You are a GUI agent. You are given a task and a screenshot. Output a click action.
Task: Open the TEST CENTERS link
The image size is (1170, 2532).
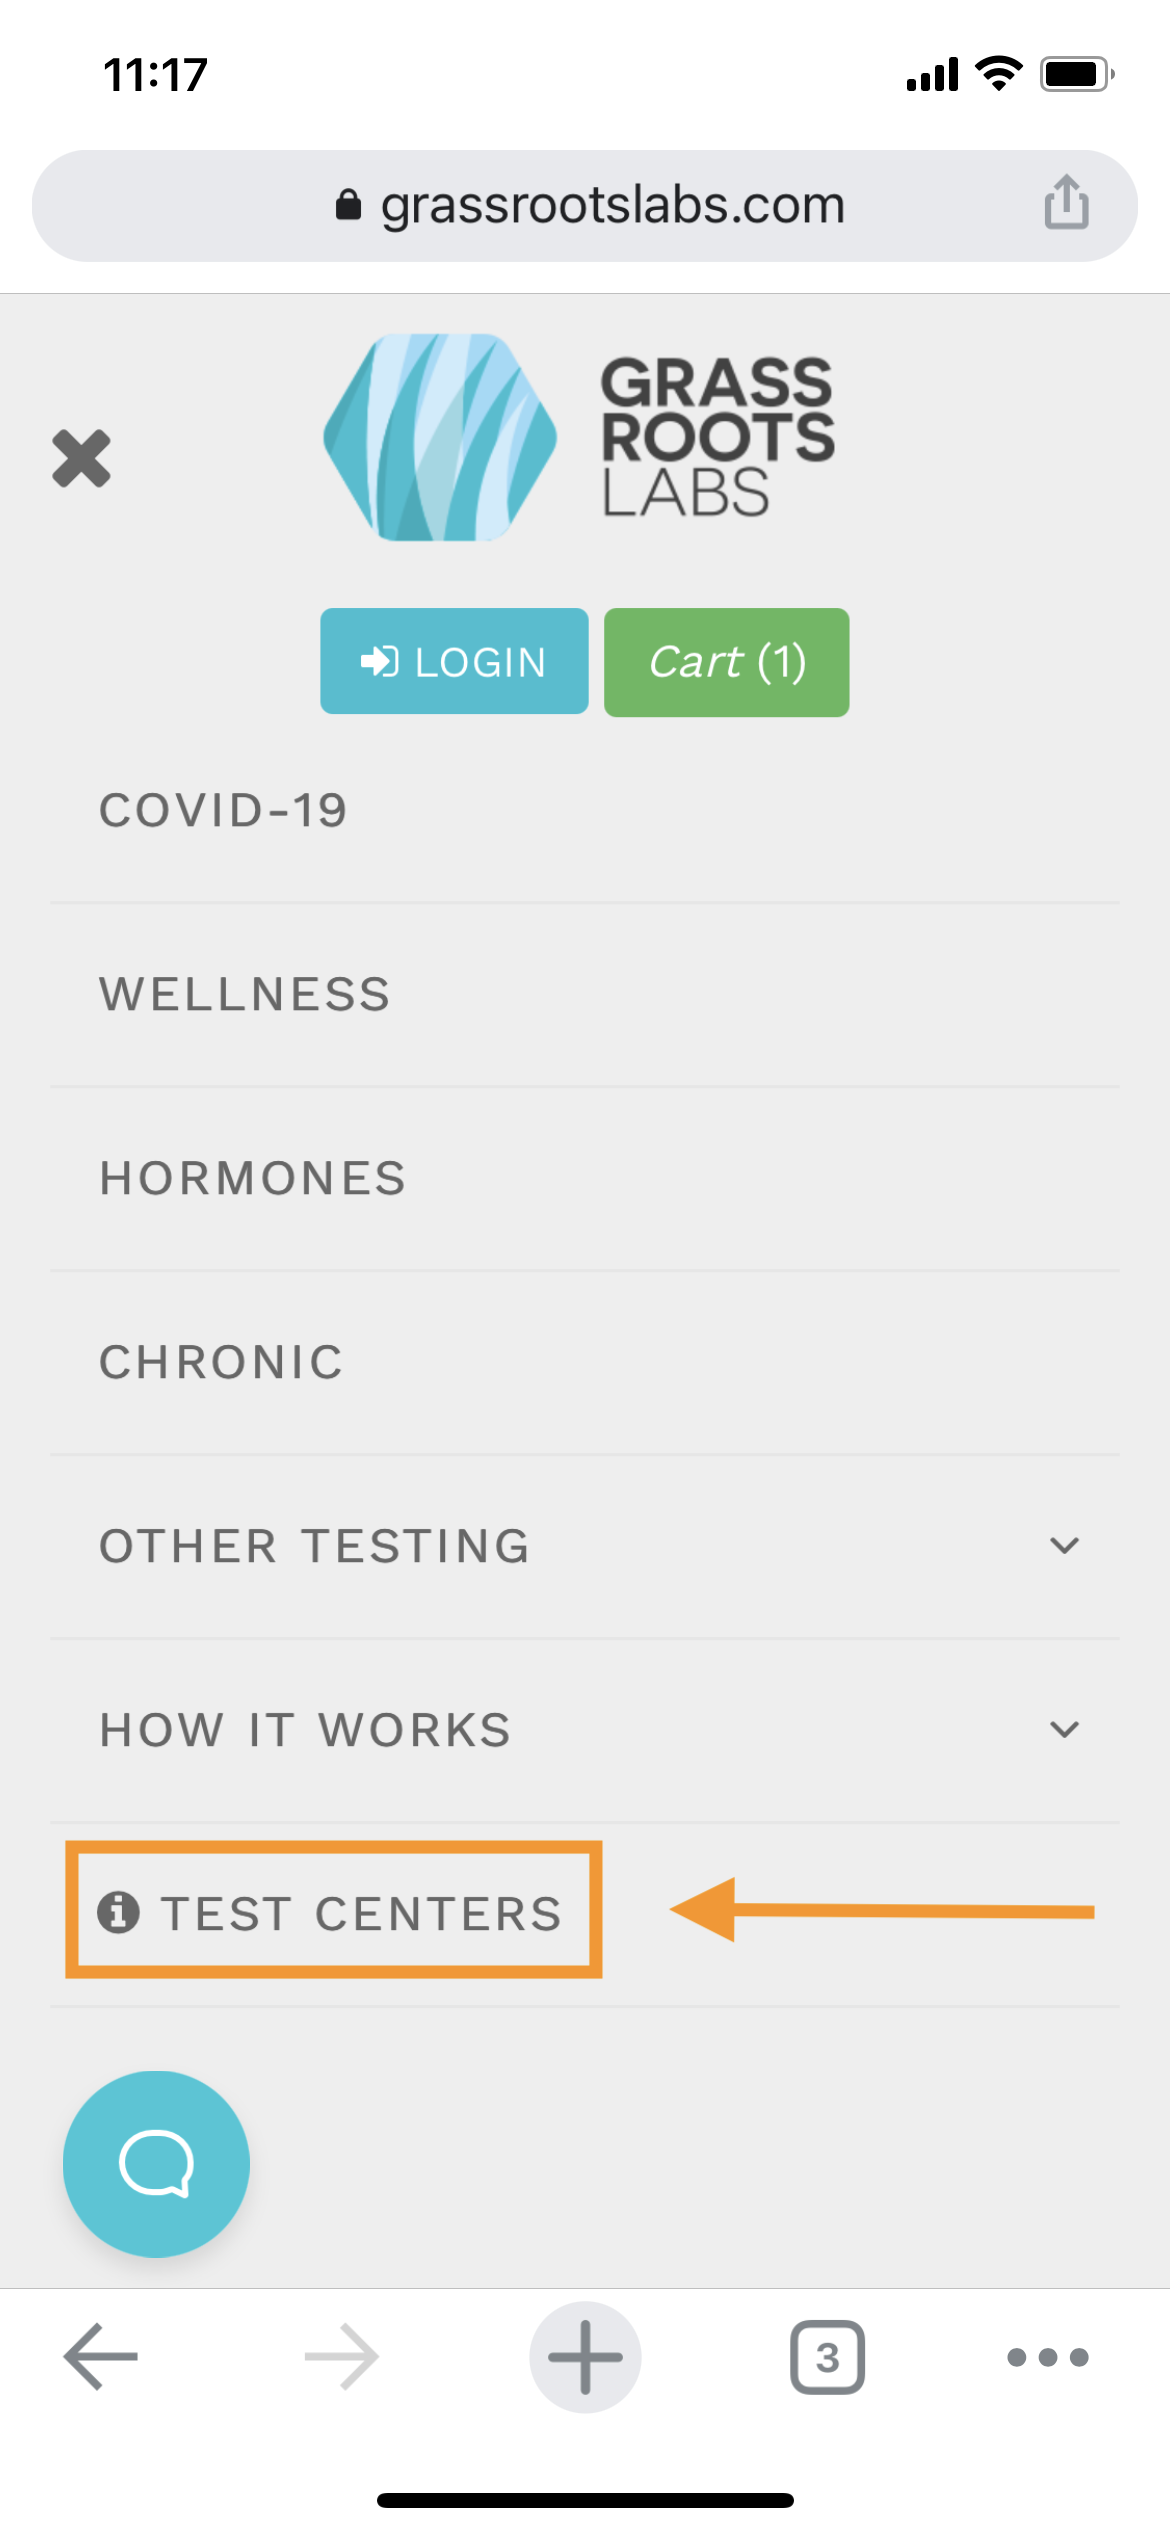tap(333, 1912)
